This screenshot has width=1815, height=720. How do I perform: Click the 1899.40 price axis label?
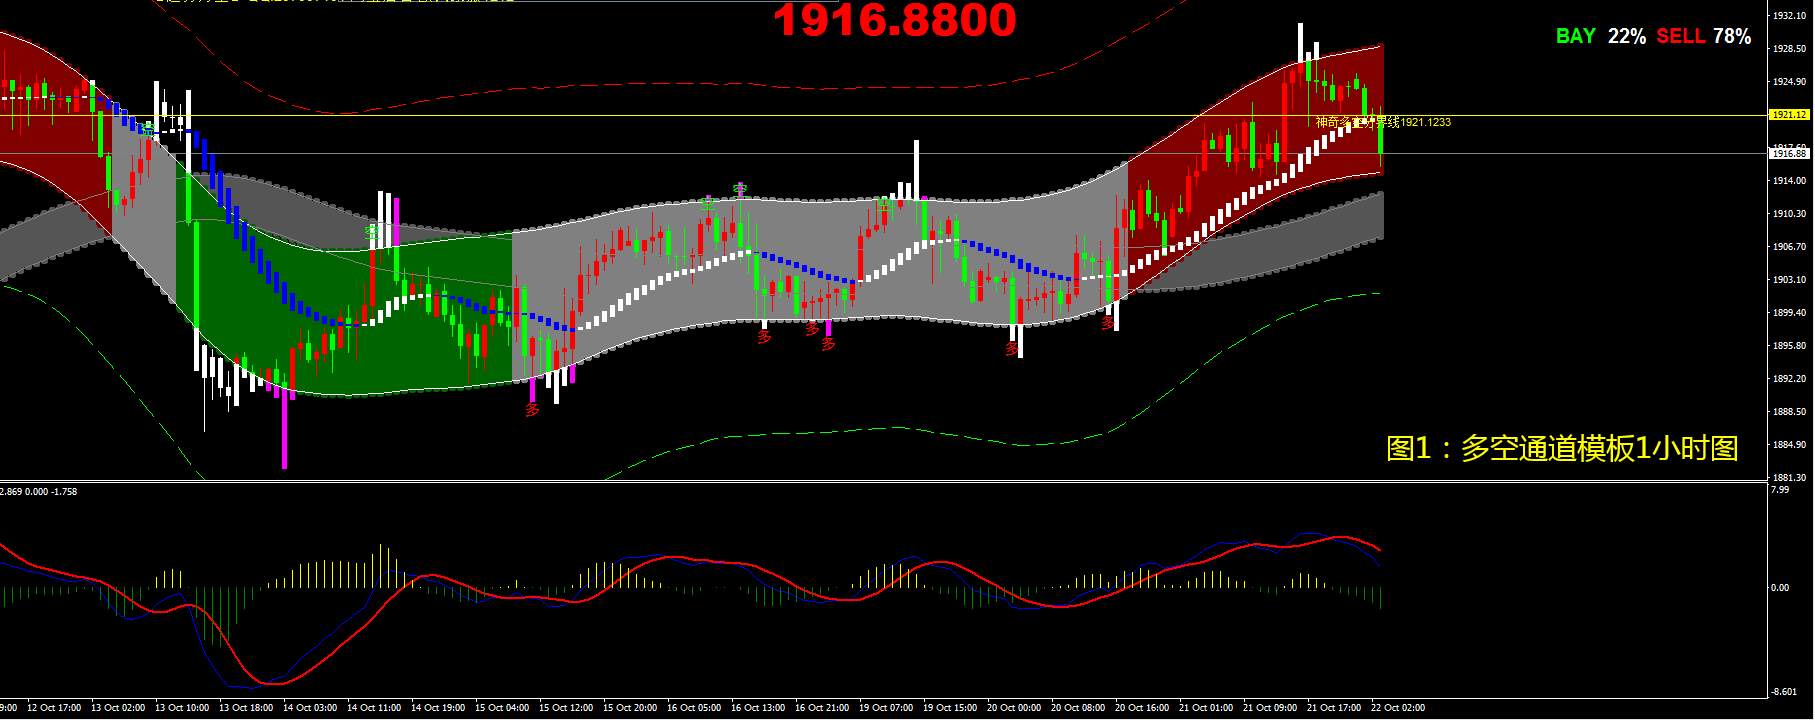pyautogui.click(x=1789, y=313)
